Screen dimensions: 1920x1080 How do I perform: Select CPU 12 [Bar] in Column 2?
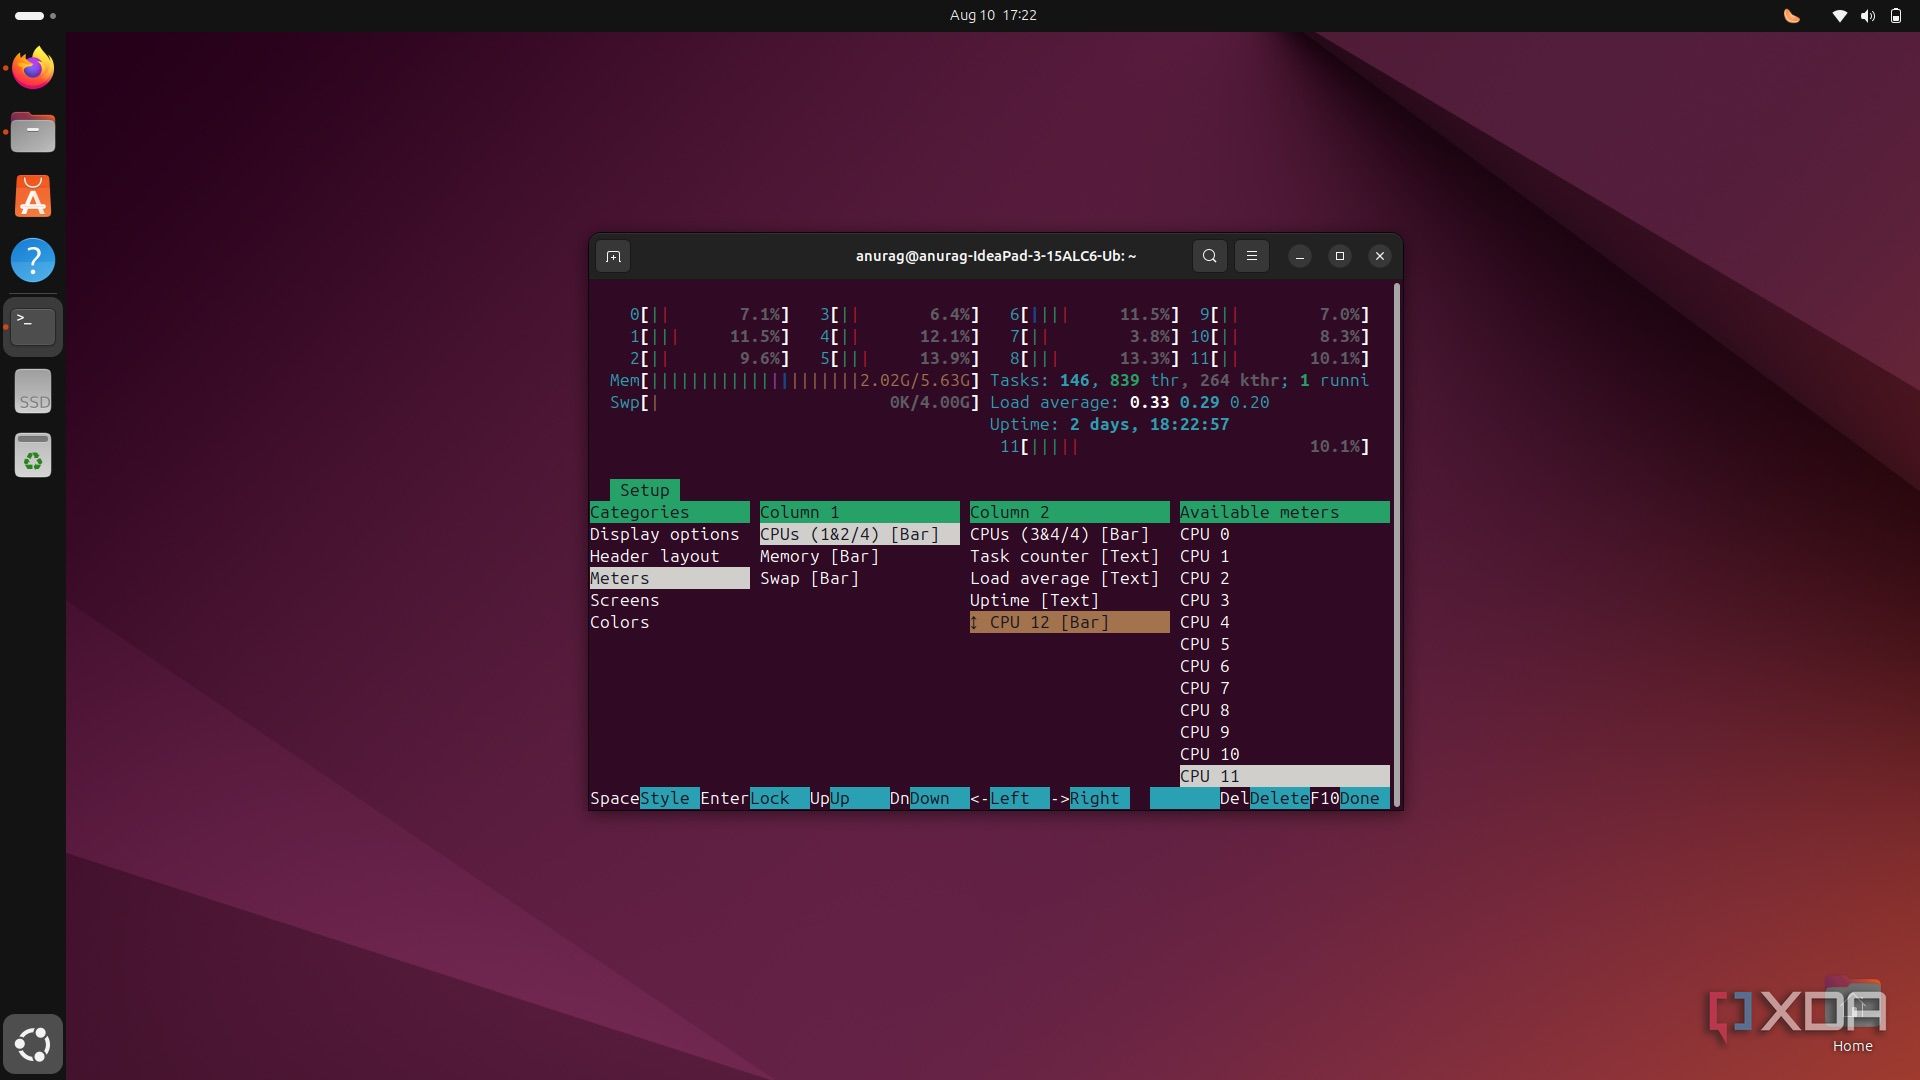(x=1070, y=622)
